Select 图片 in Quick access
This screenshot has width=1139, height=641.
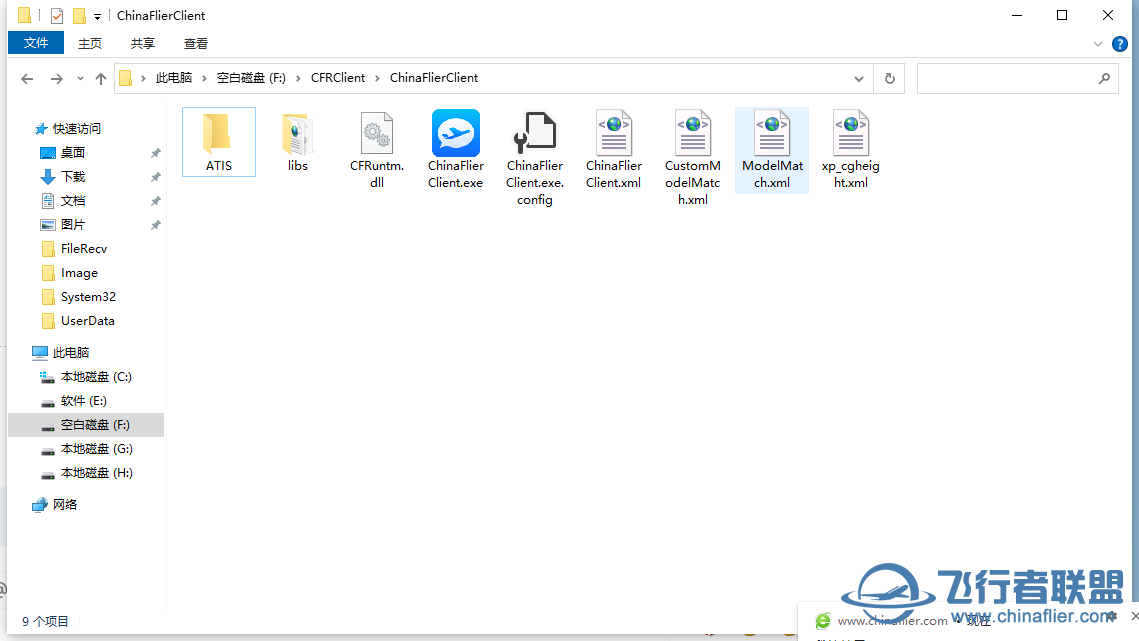click(x=73, y=225)
